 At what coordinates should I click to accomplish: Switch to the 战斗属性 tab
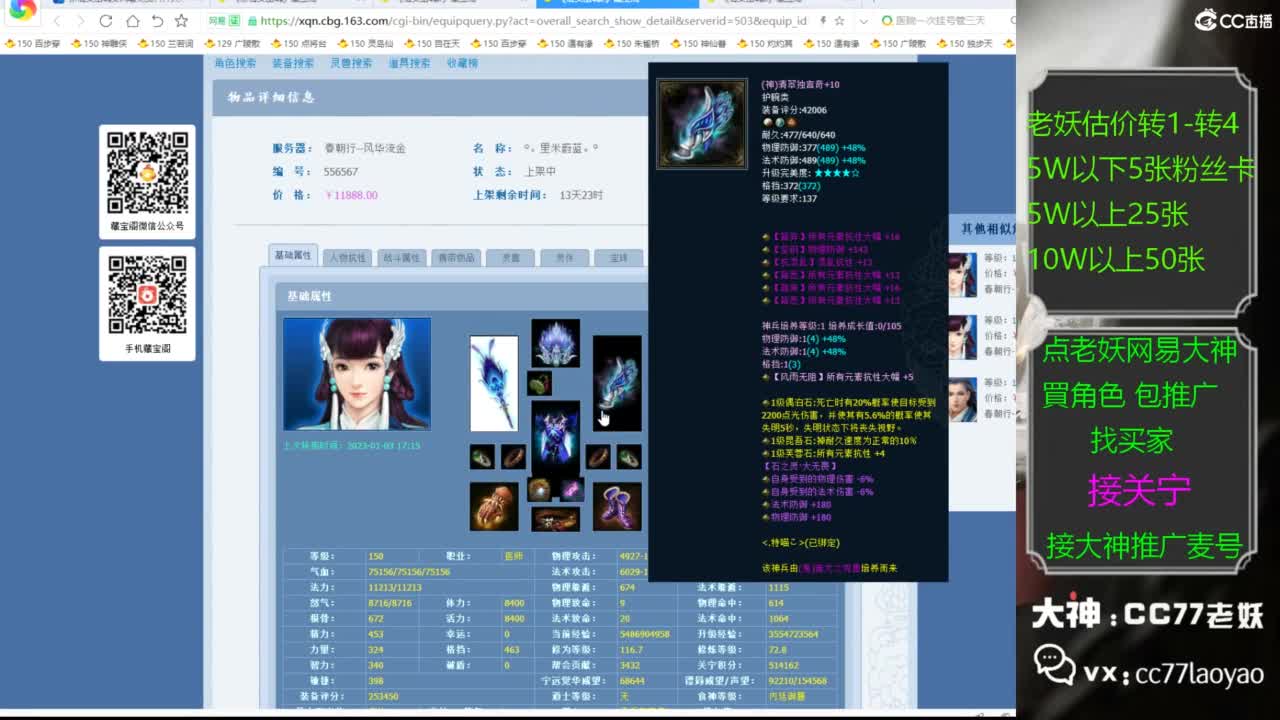402,258
